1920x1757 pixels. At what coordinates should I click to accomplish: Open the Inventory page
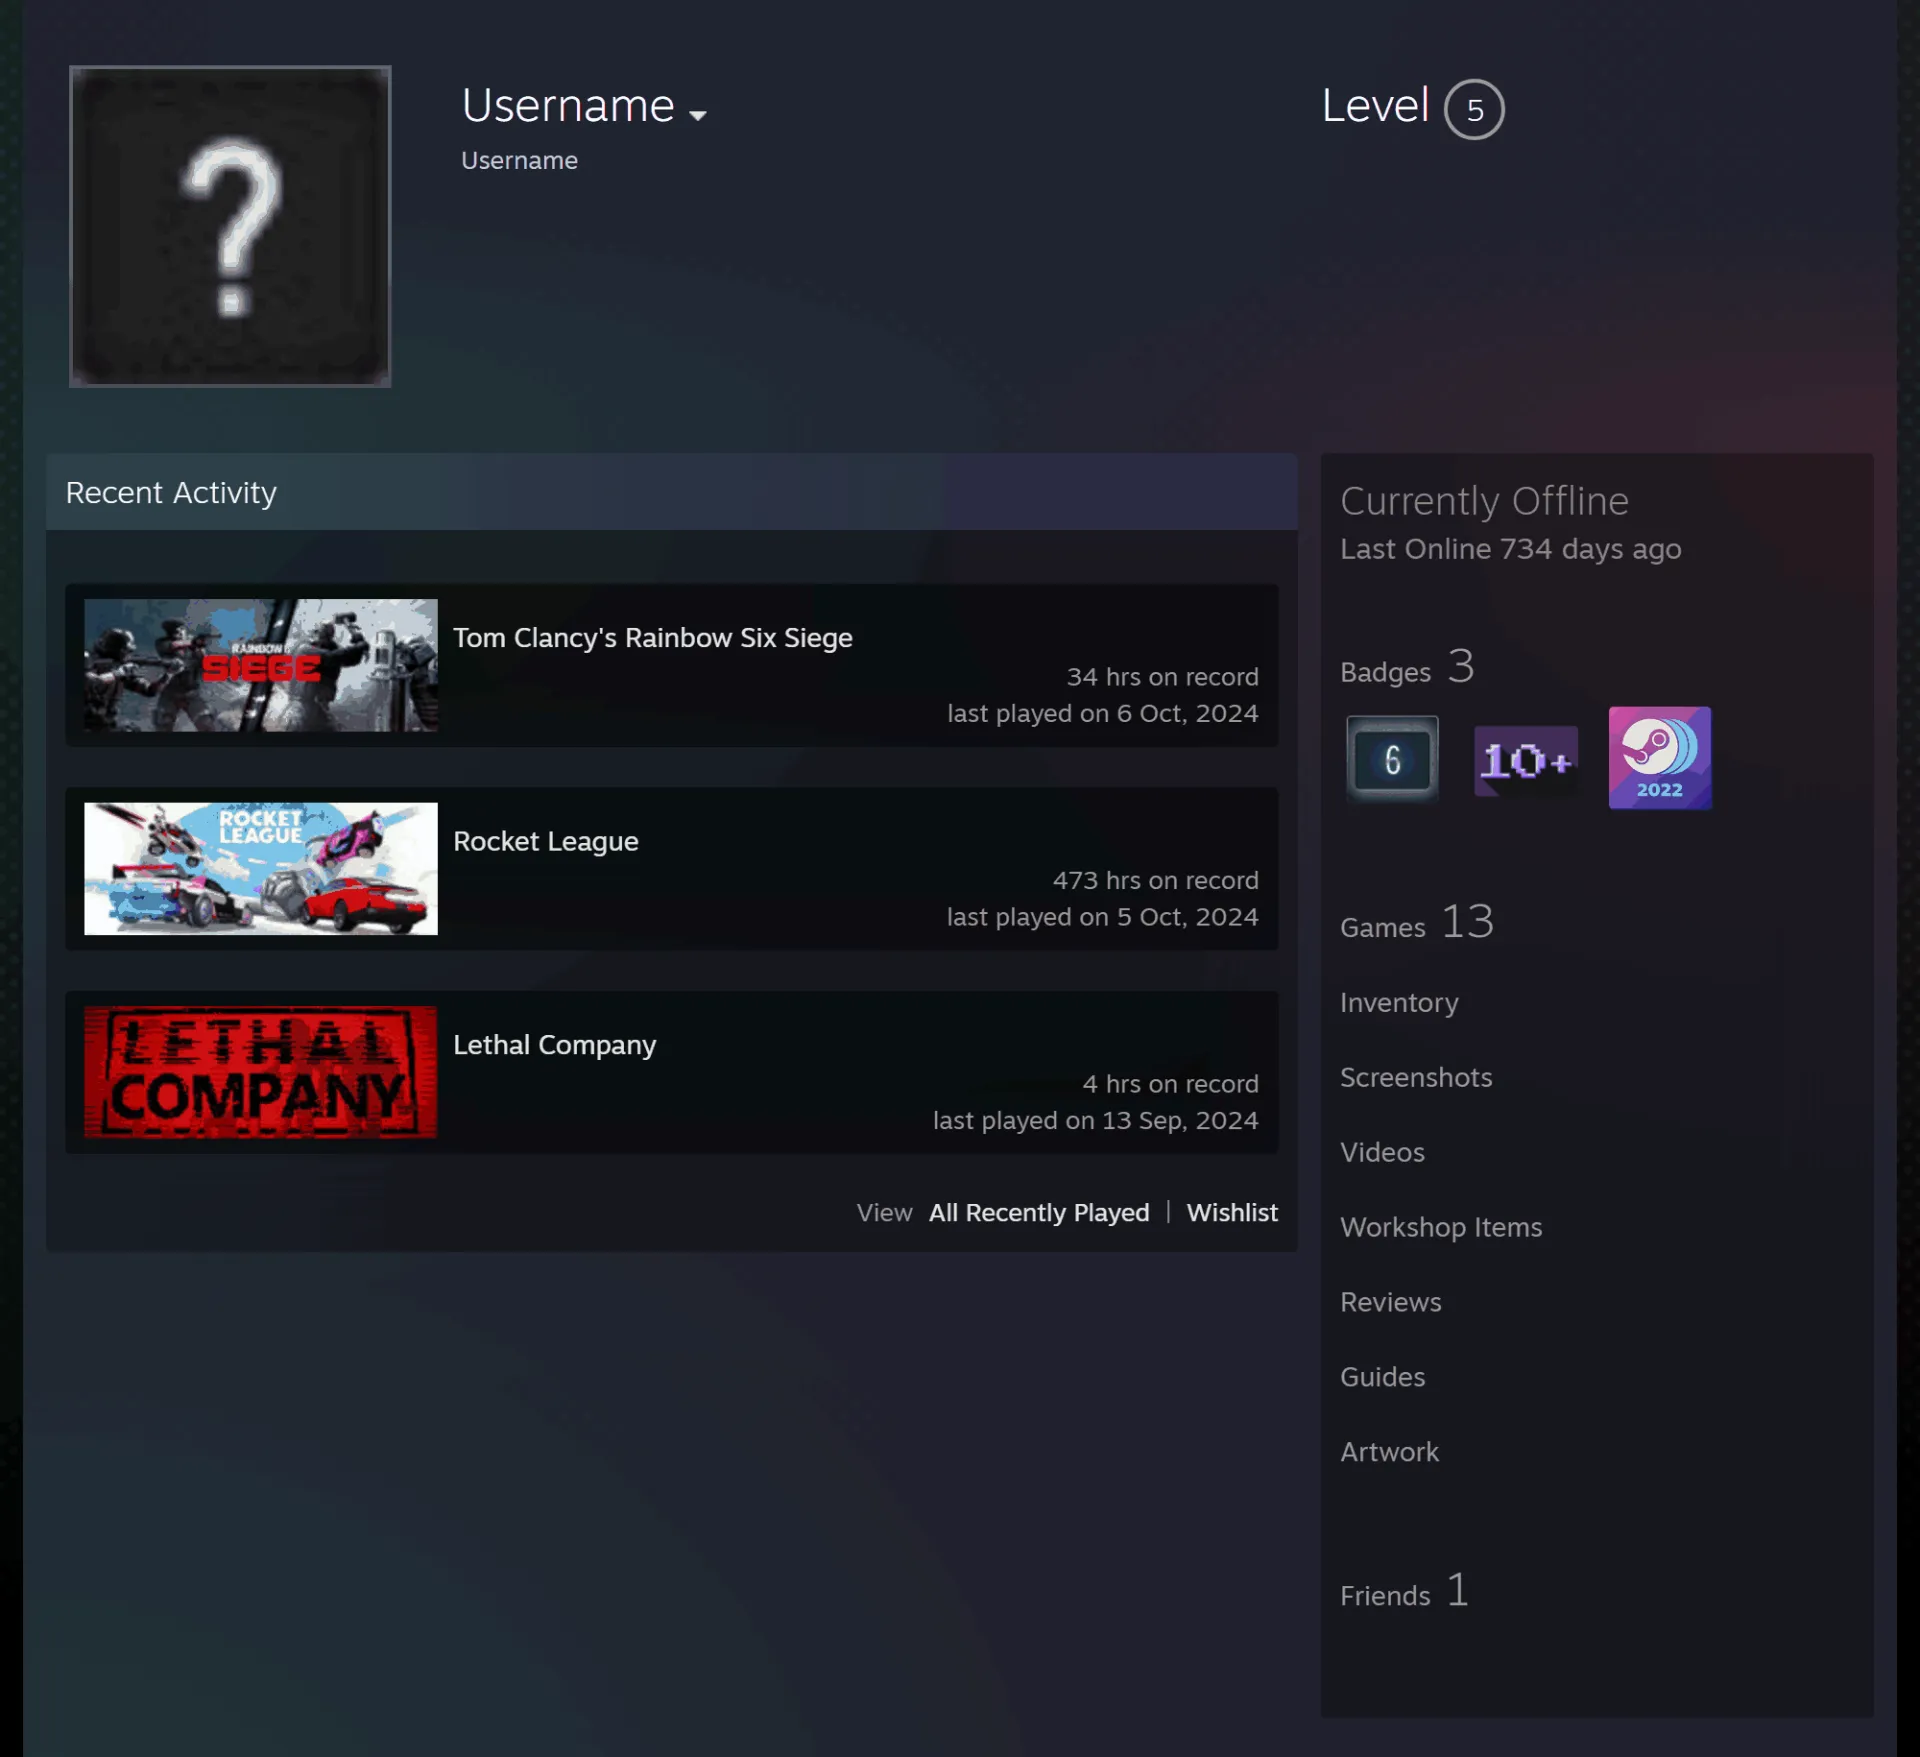(1399, 1003)
